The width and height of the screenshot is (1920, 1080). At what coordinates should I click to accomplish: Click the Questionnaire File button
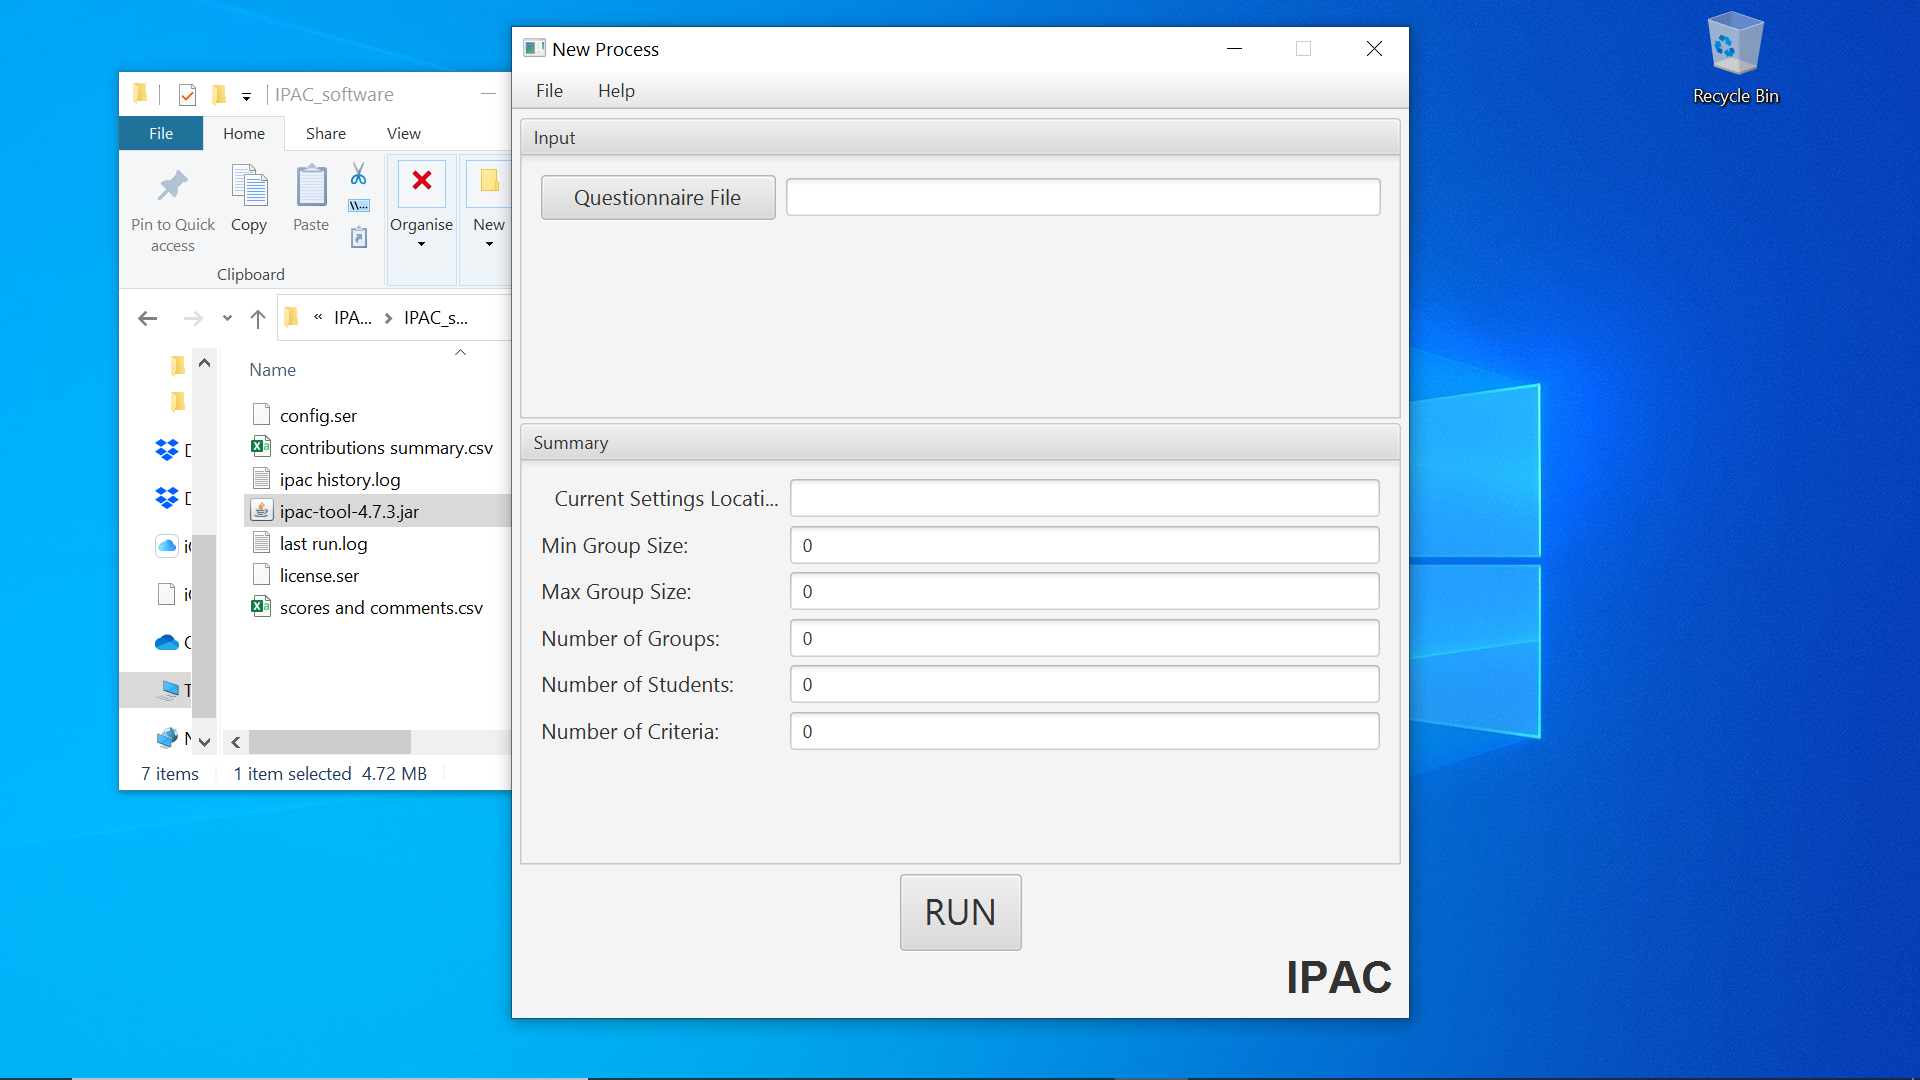(657, 197)
